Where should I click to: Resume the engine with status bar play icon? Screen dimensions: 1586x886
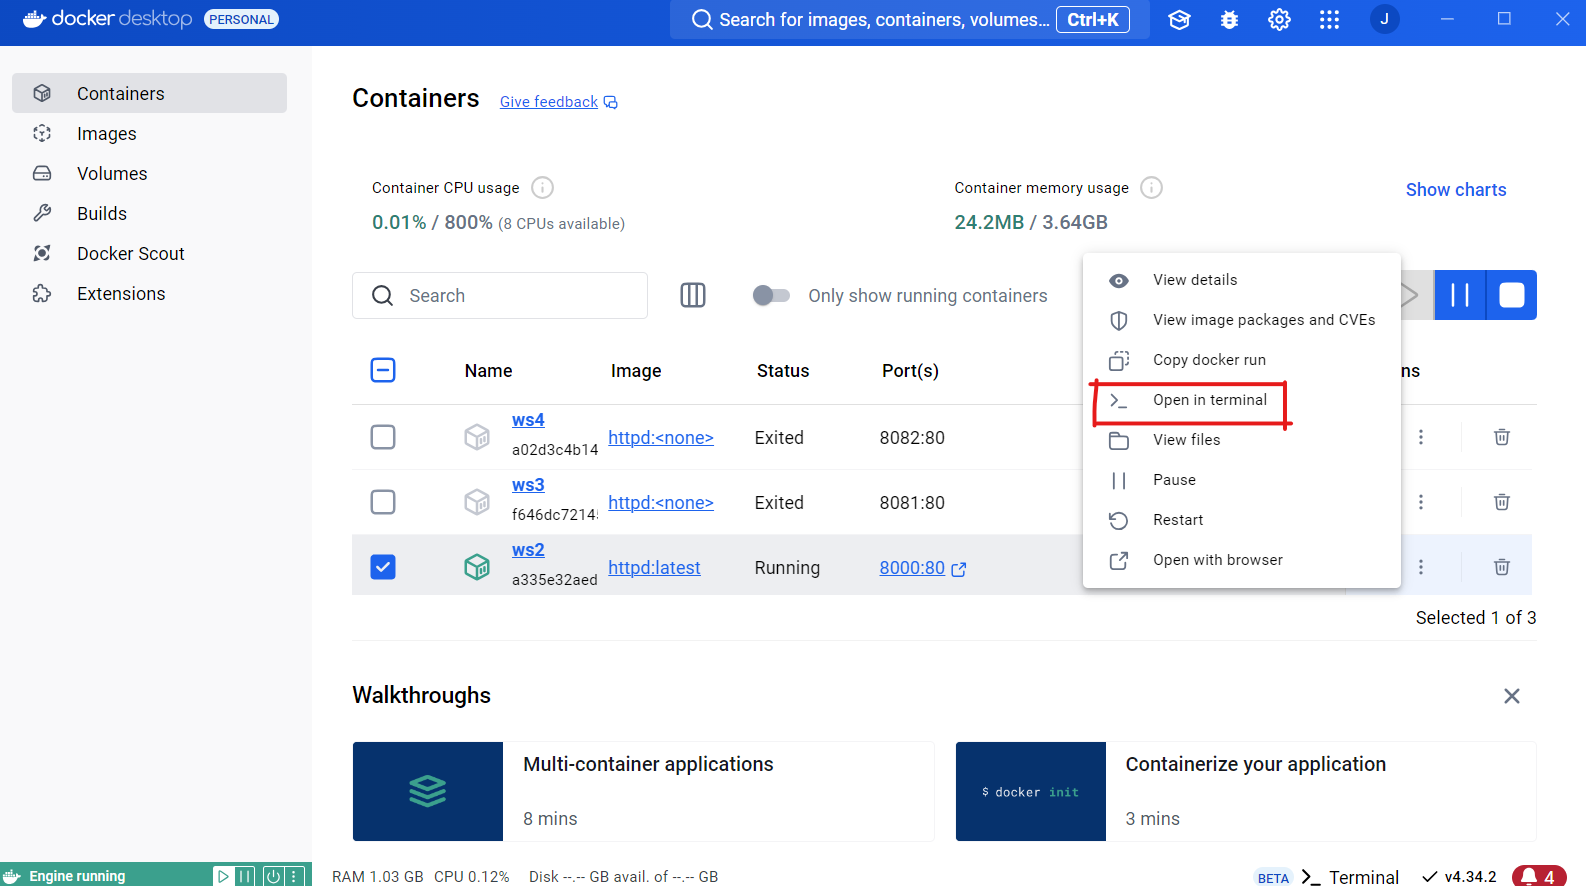coord(223,876)
